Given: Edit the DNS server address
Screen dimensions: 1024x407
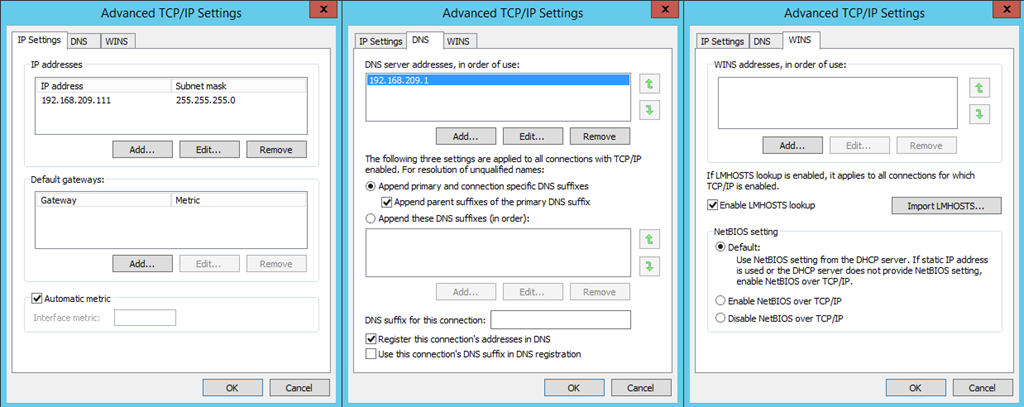Looking at the screenshot, I should click(533, 137).
